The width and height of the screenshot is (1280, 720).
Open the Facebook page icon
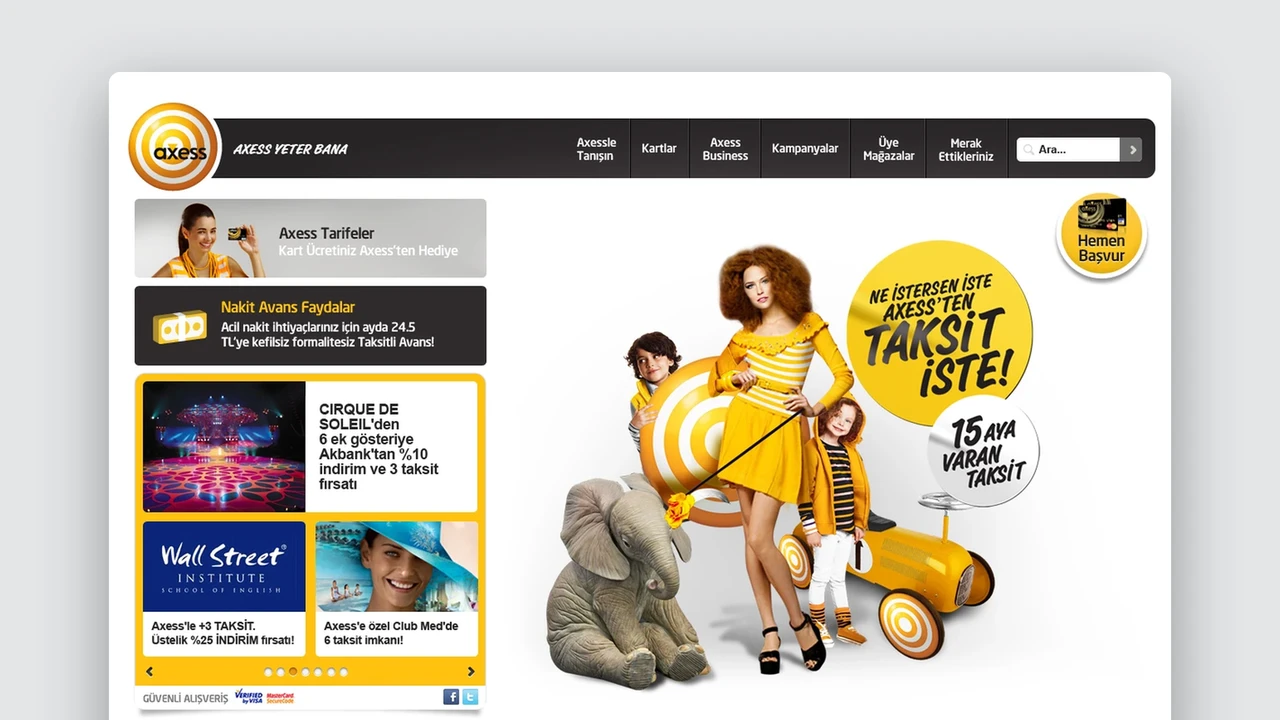[451, 697]
